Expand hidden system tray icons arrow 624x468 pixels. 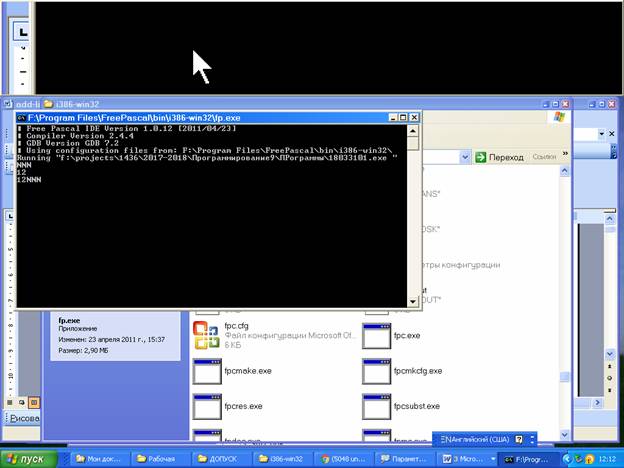[x=567, y=459]
